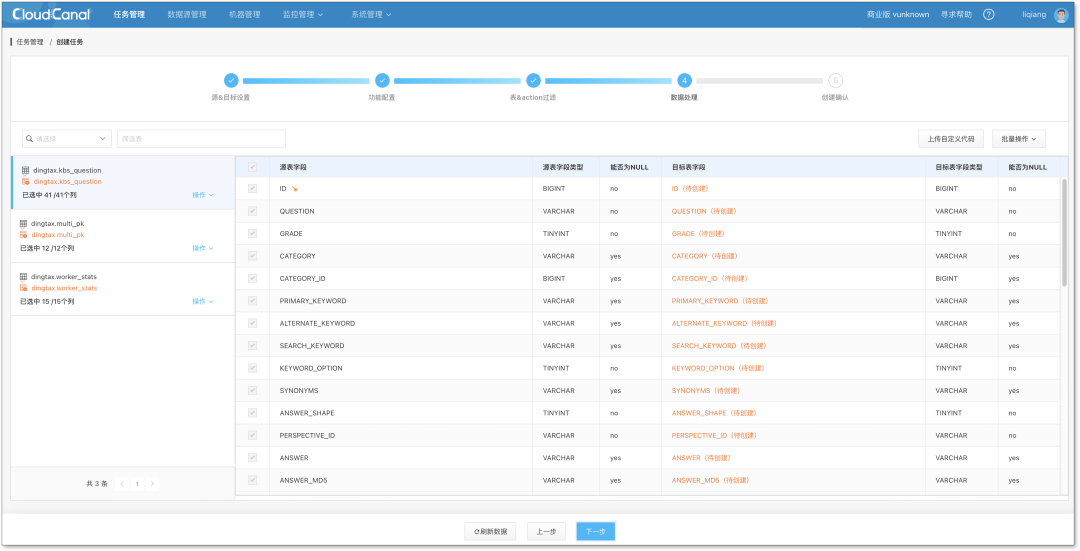
Task: Expand 操作 menu for dingtax.kbs_question
Action: pyautogui.click(x=202, y=195)
